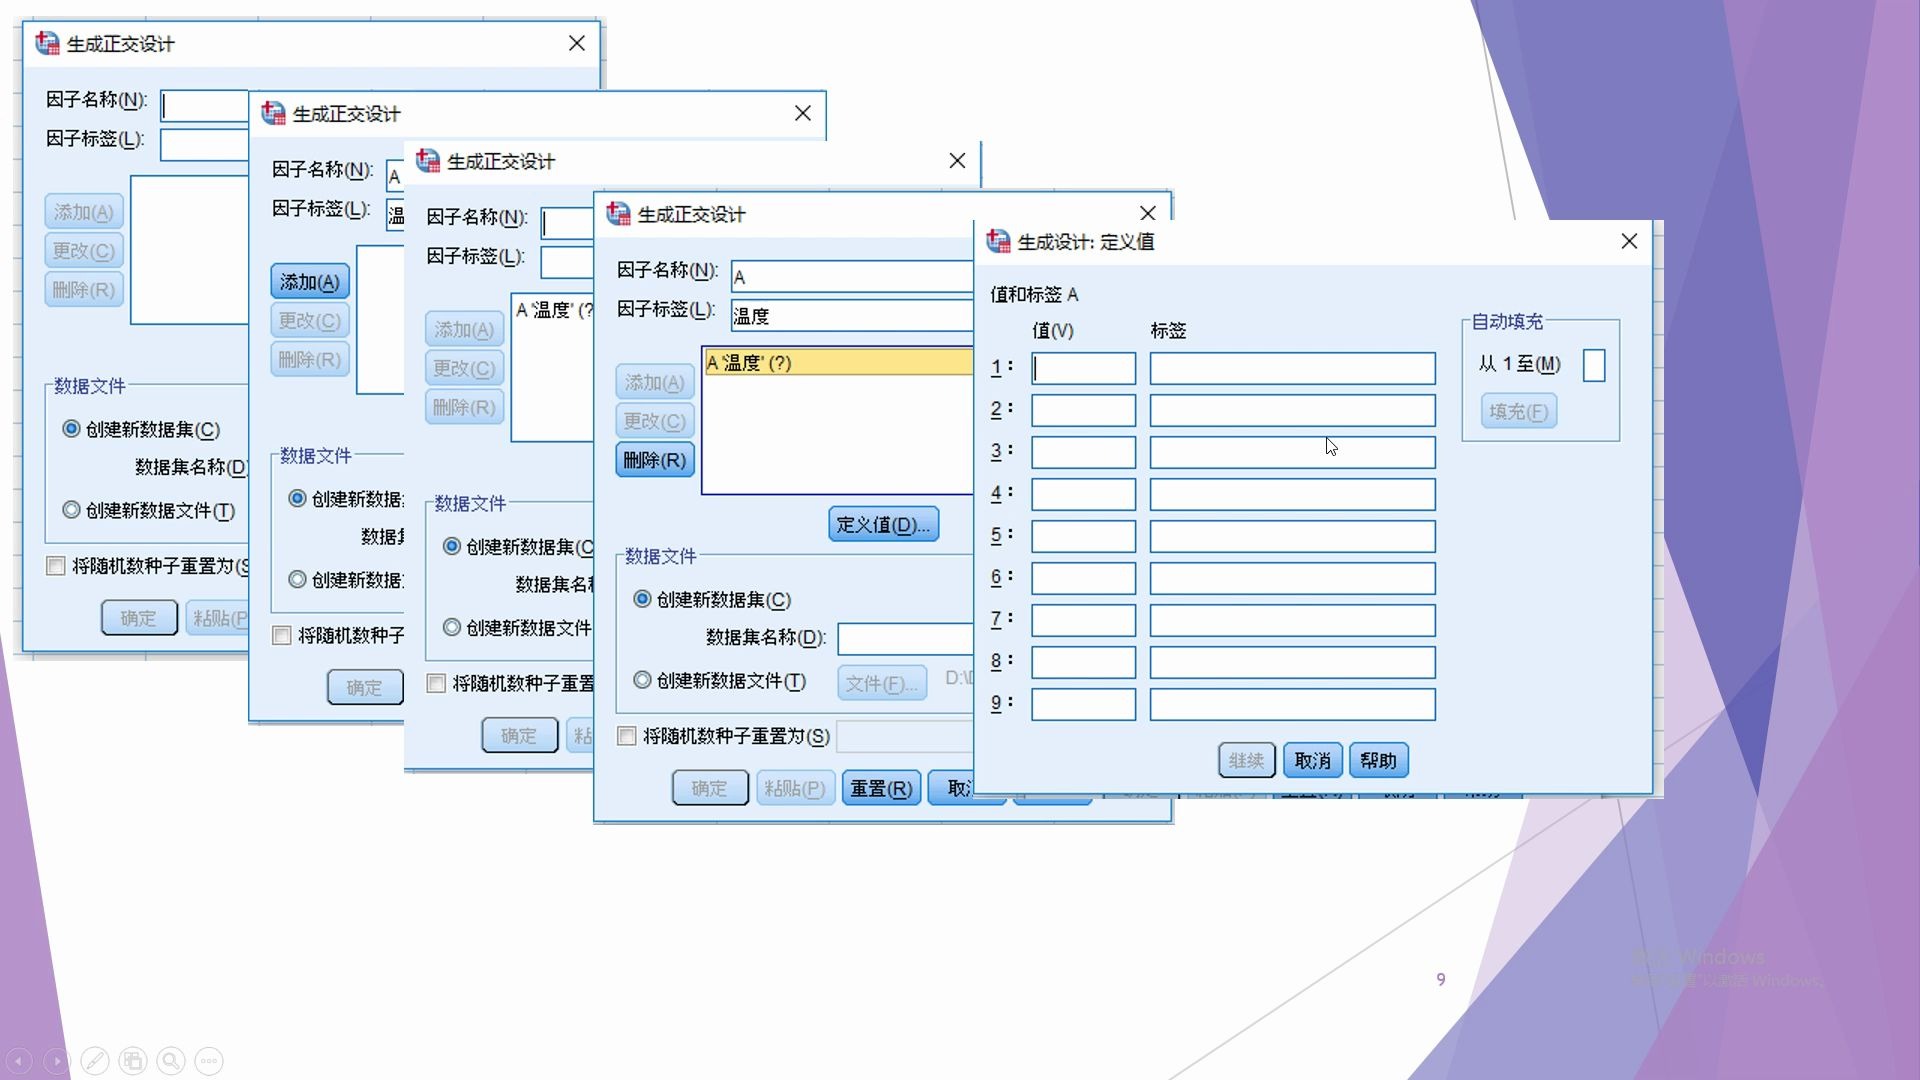
Task: Open the slideshow pen tool icon
Action: coord(95,1061)
